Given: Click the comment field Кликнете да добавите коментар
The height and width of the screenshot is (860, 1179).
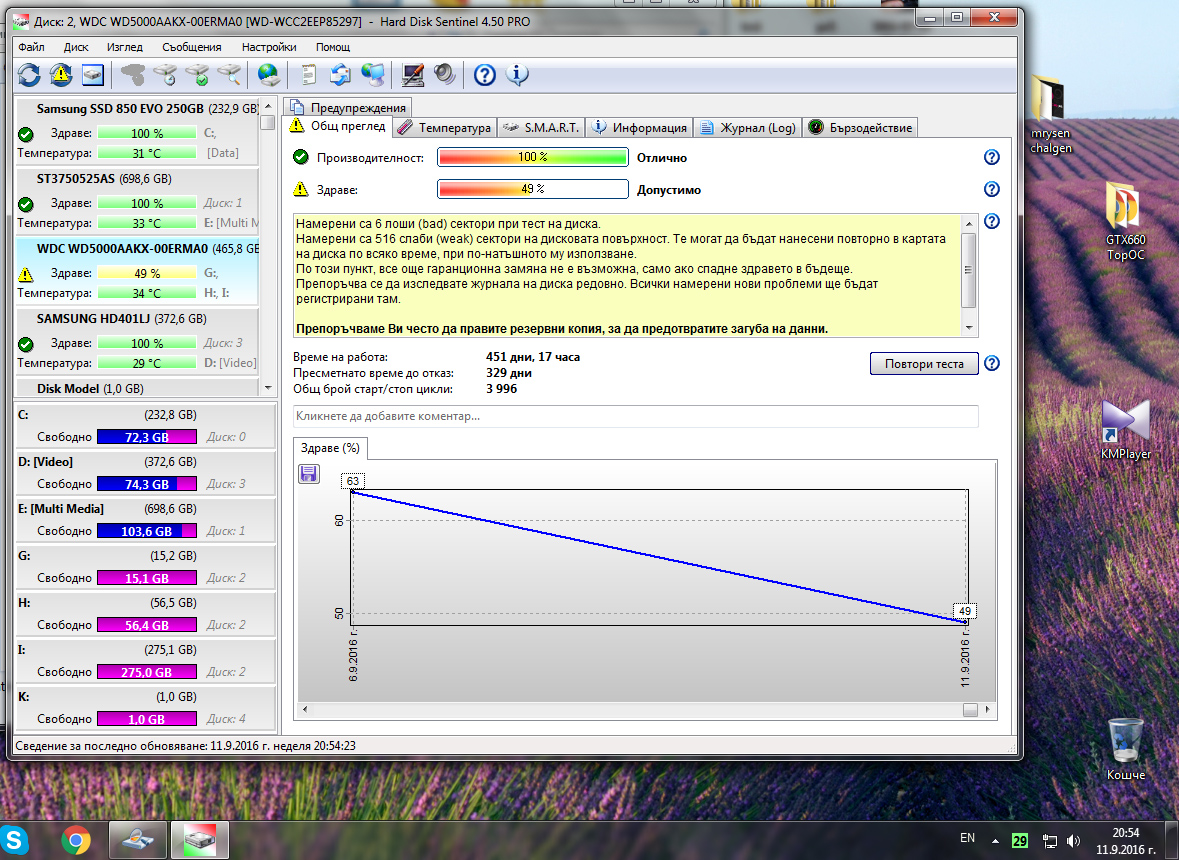Looking at the screenshot, I should [635, 416].
